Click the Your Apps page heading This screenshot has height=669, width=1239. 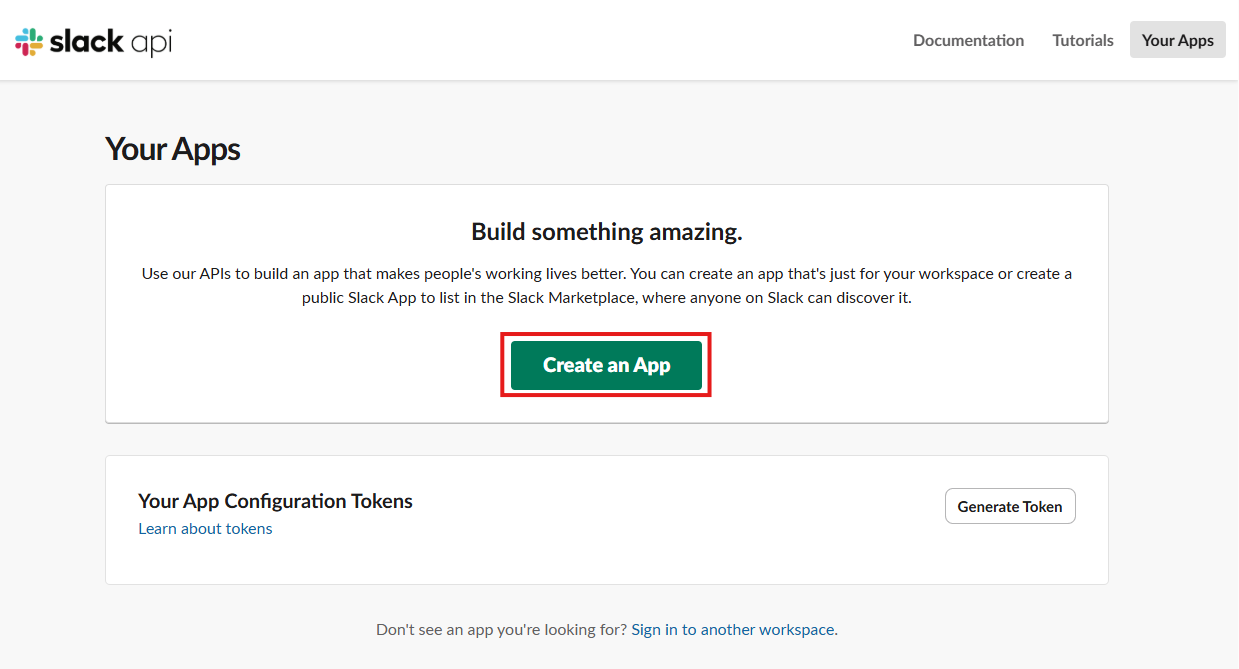(173, 149)
